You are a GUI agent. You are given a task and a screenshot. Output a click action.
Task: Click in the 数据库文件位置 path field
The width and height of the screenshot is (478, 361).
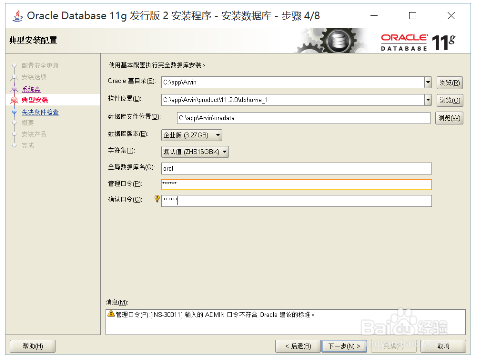pyautogui.click(x=304, y=118)
